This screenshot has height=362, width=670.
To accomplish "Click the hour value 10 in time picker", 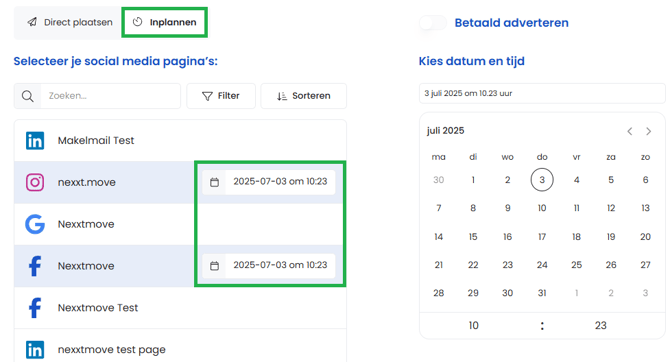I will 473,326.
